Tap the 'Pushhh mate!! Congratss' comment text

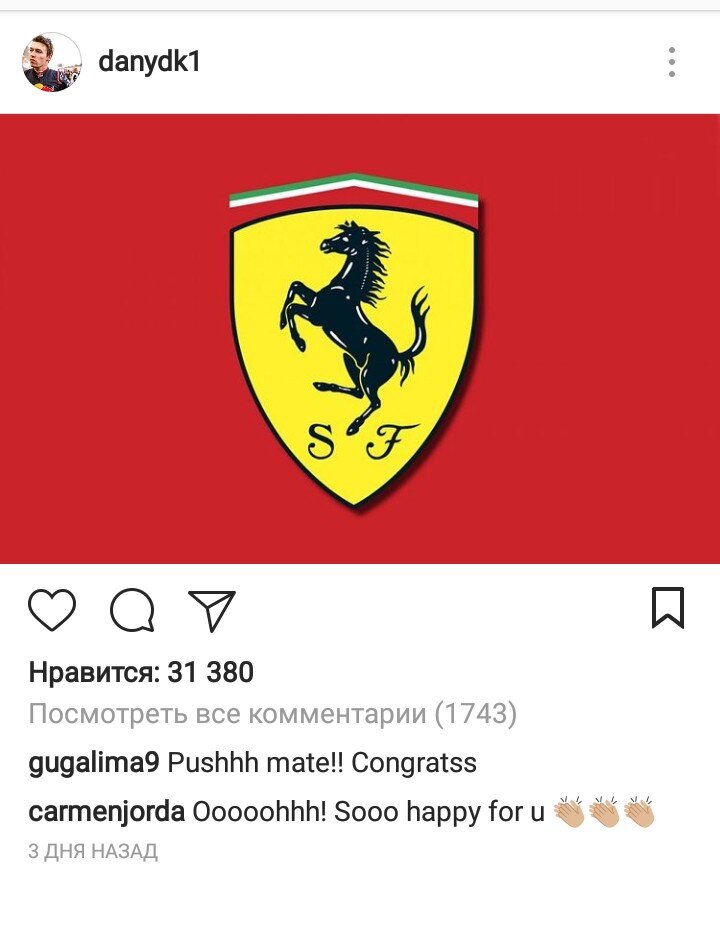point(322,763)
